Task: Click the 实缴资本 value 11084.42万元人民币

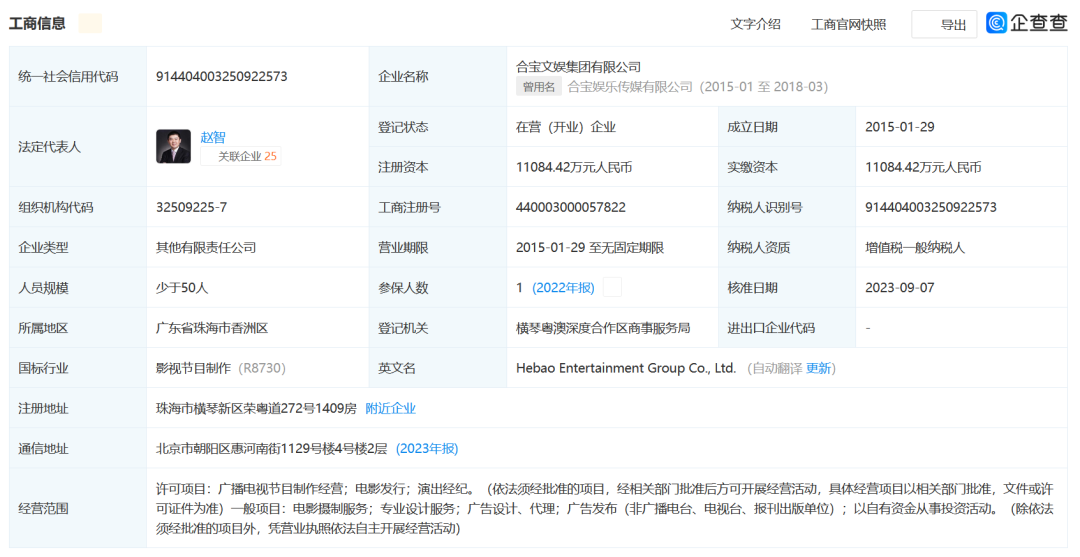Action: 923,167
